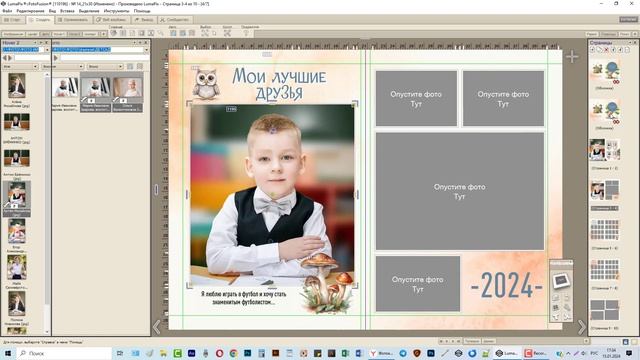Select the caption about playing football
The image size is (640, 360).
click(243, 298)
